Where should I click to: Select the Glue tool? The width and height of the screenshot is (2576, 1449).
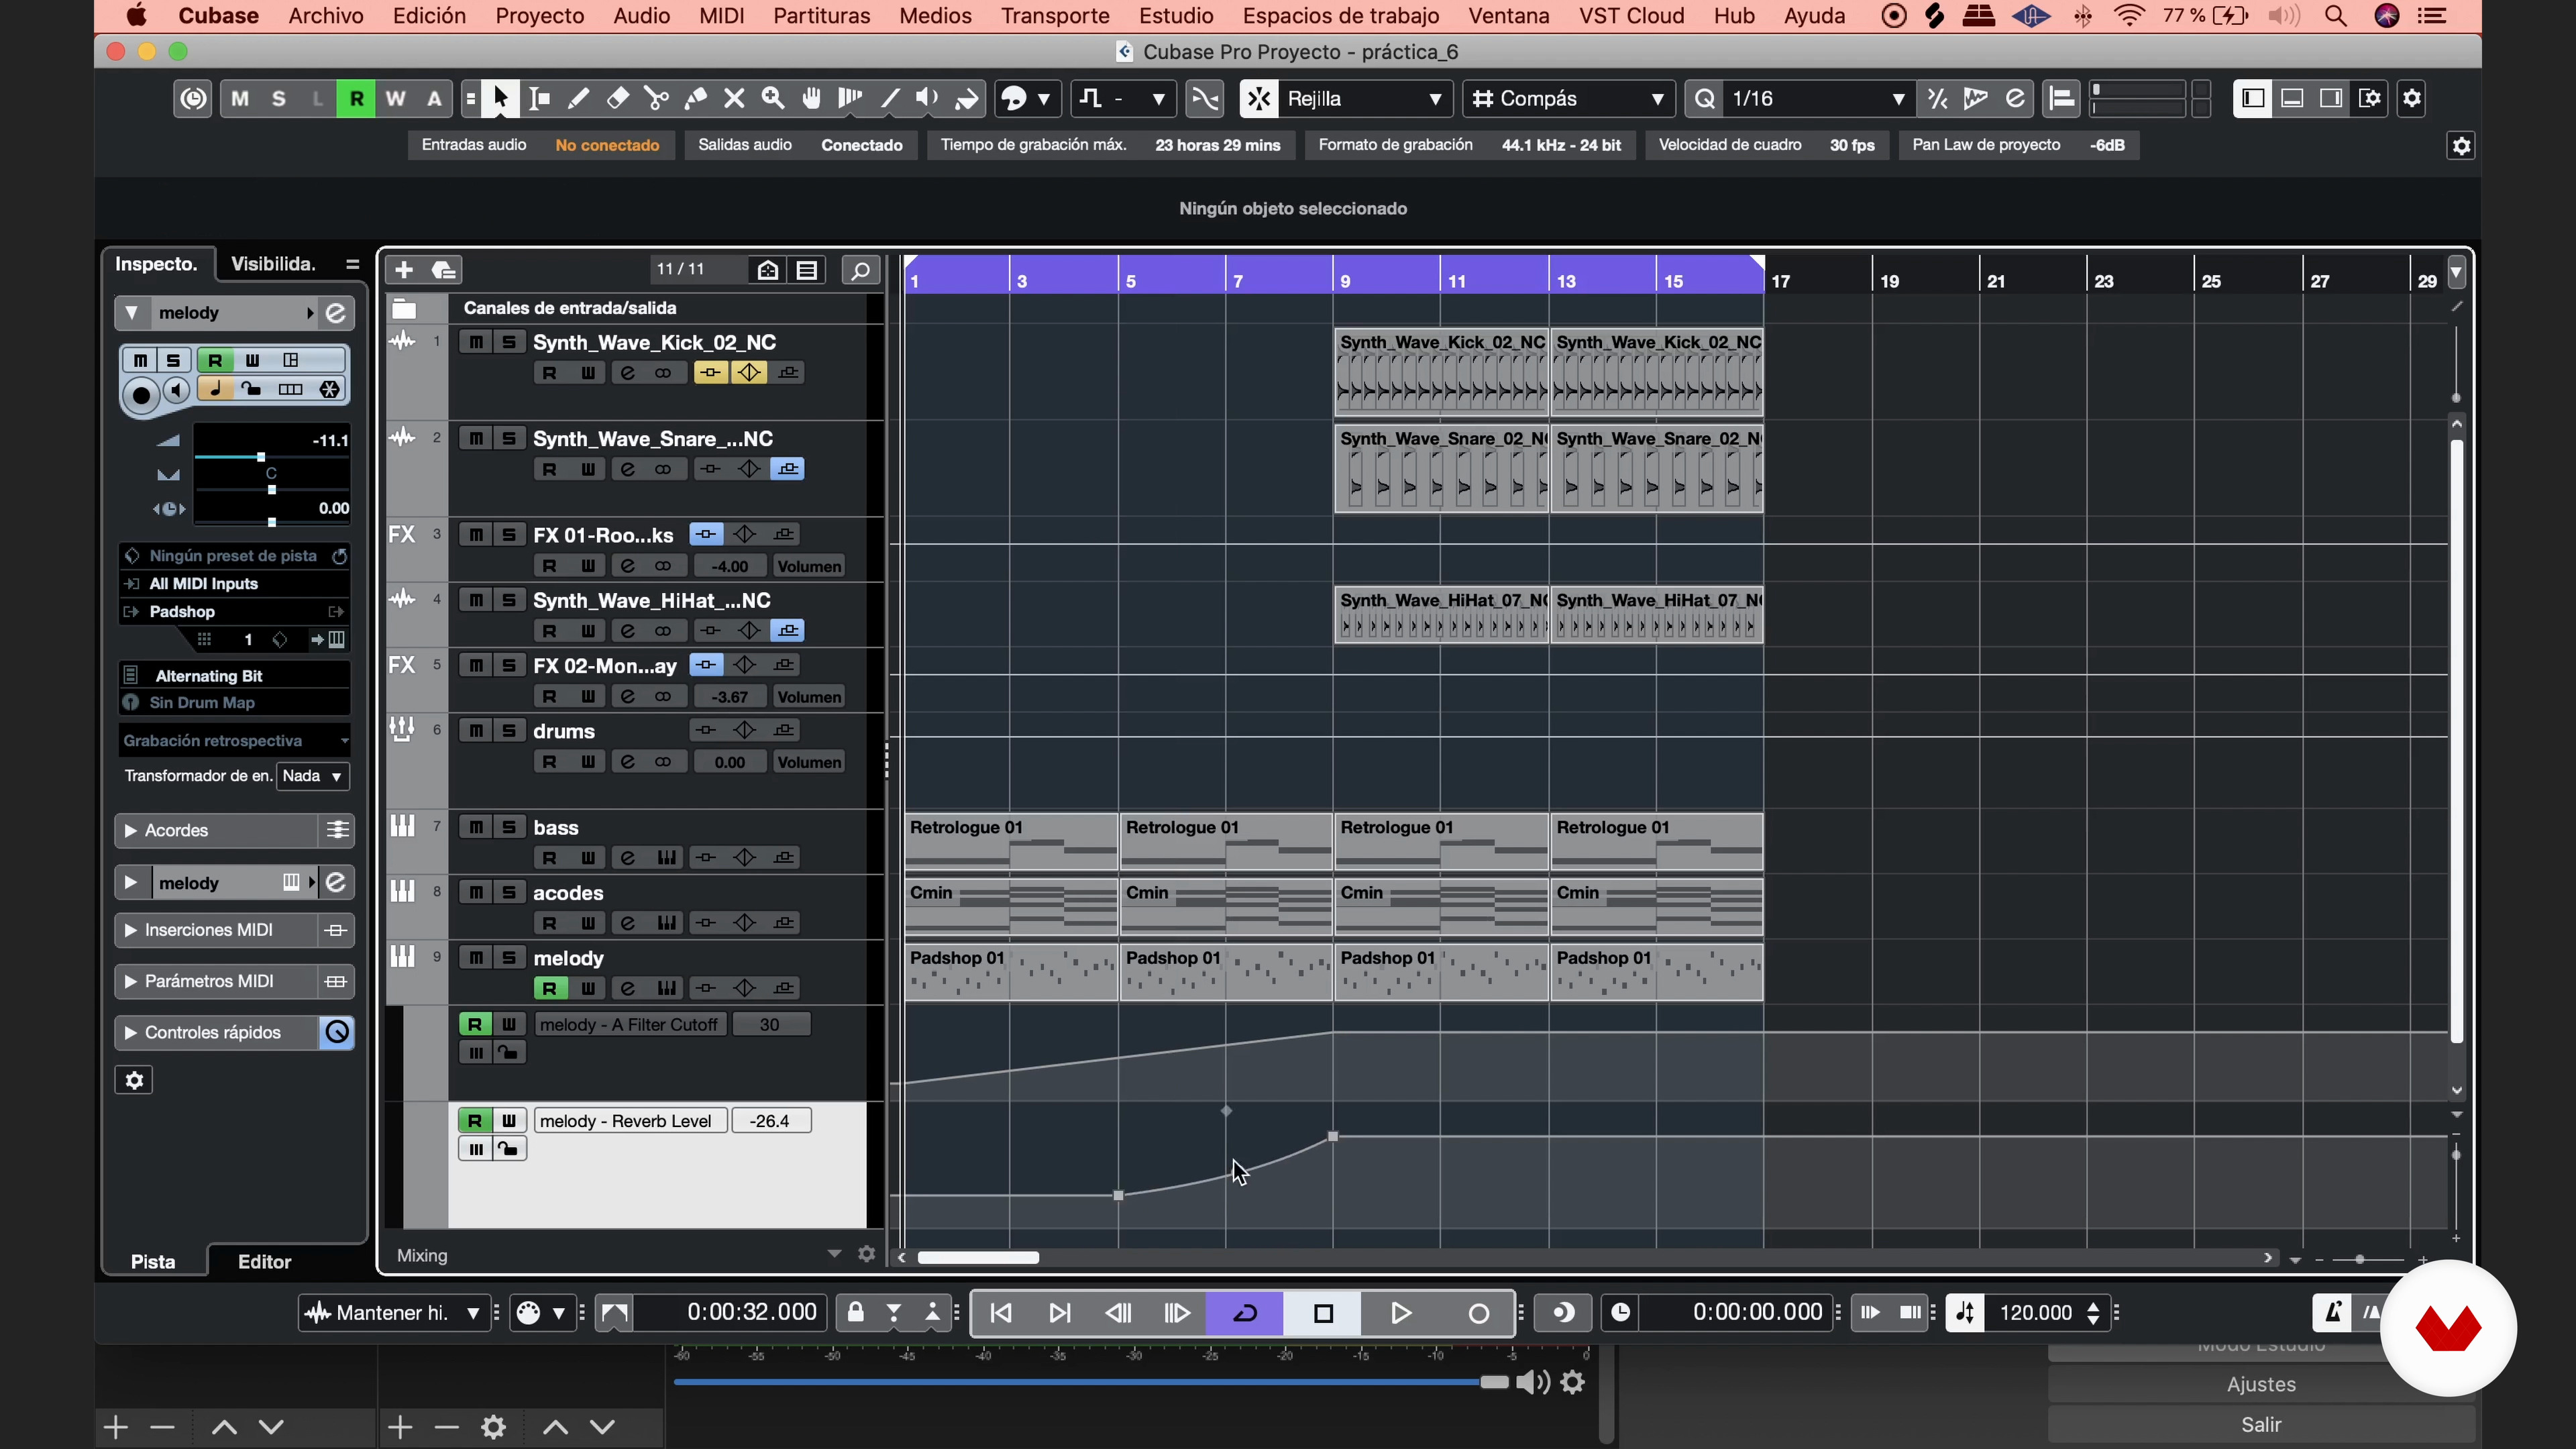click(x=695, y=98)
